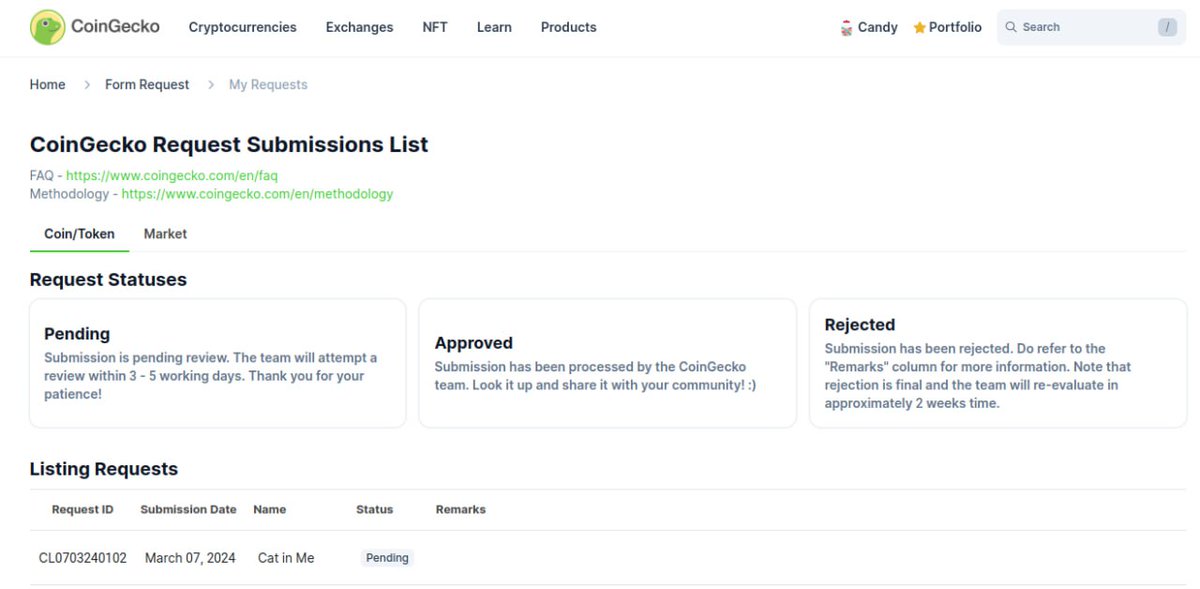Select request ID CL0703240102
Image resolution: width=1200 pixels, height=589 pixels.
[83, 558]
